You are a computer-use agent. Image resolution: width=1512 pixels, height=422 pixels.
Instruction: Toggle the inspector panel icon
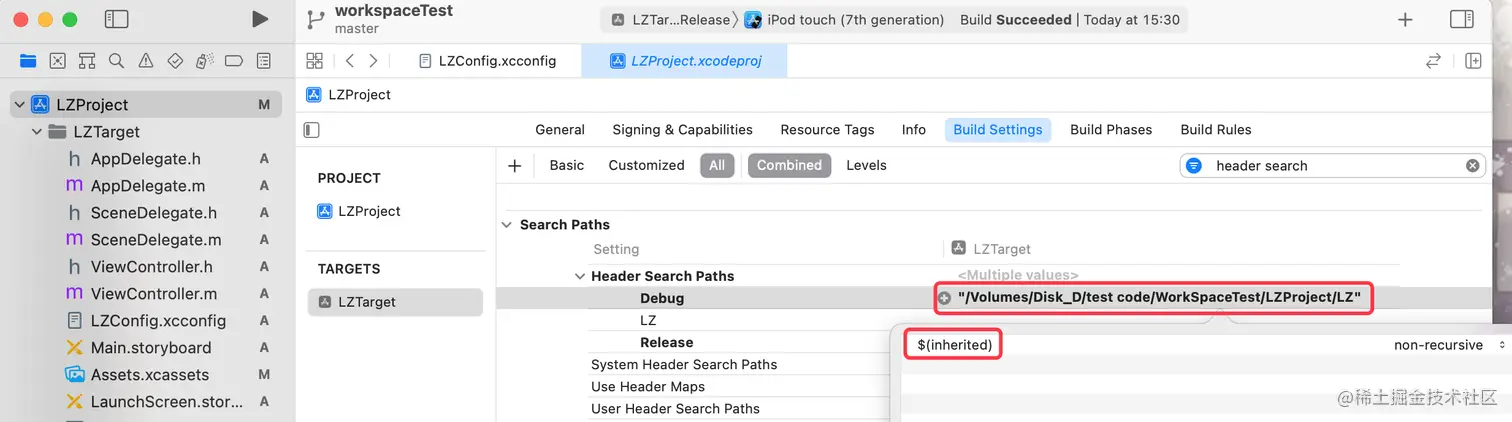pos(1461,19)
